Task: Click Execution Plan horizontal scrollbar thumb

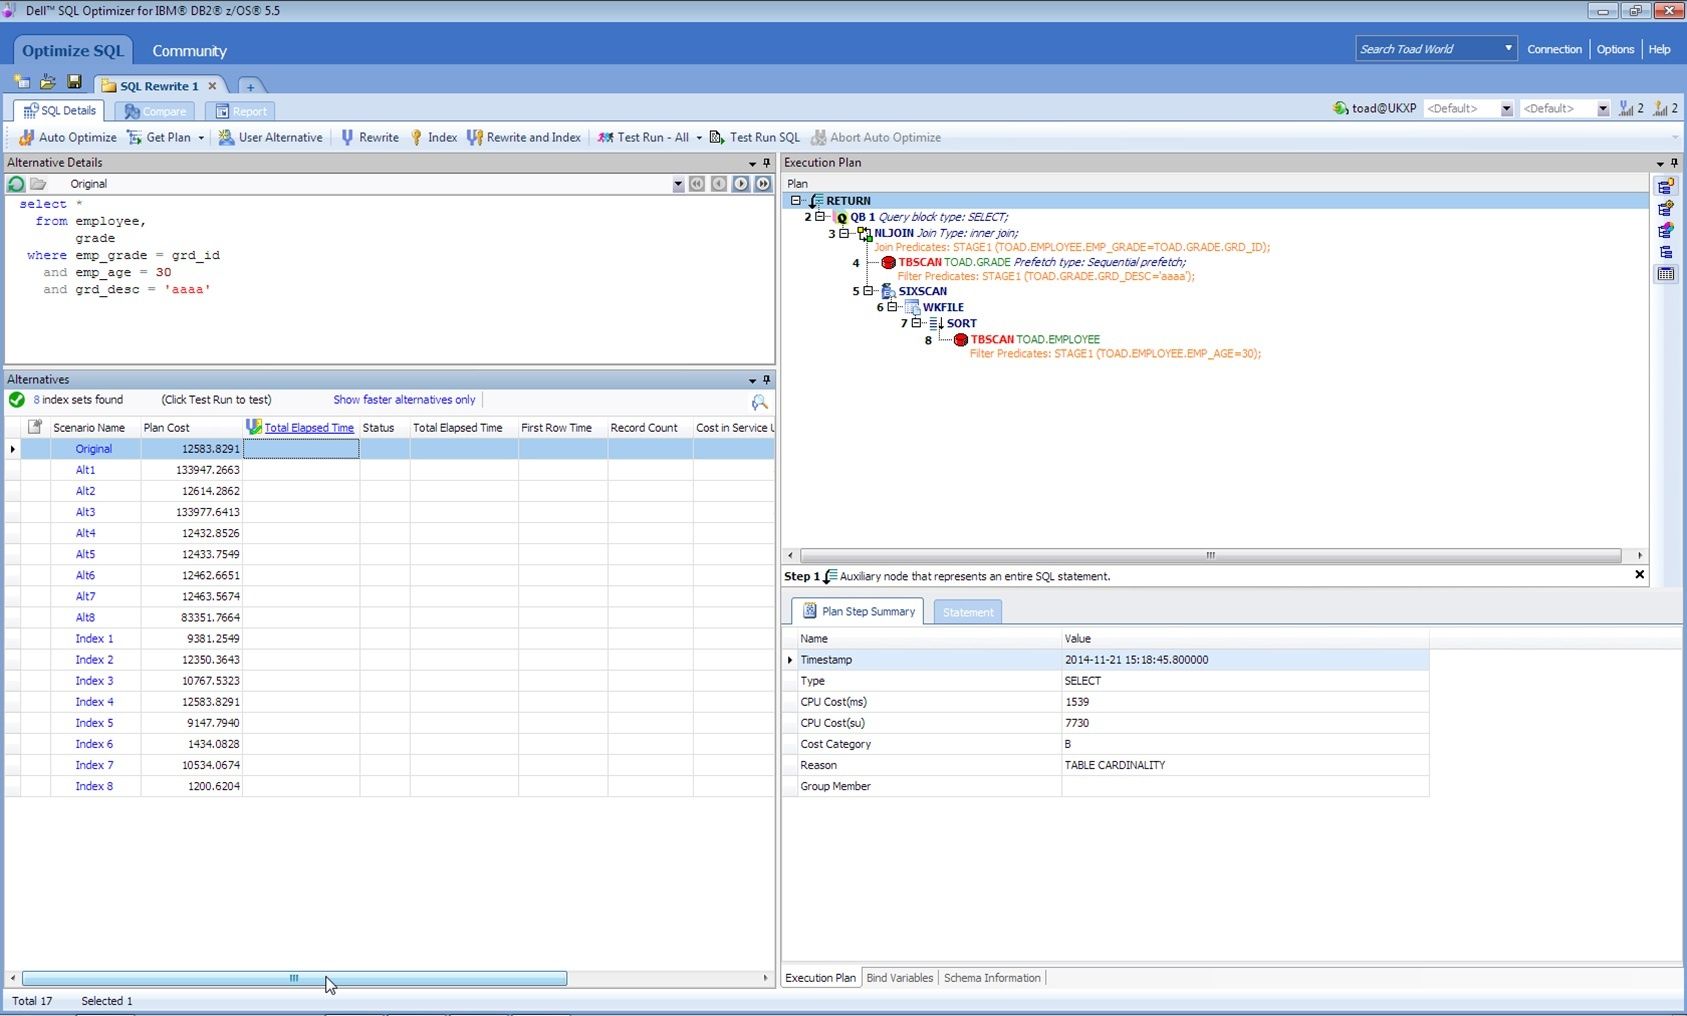Action: coord(1210,555)
